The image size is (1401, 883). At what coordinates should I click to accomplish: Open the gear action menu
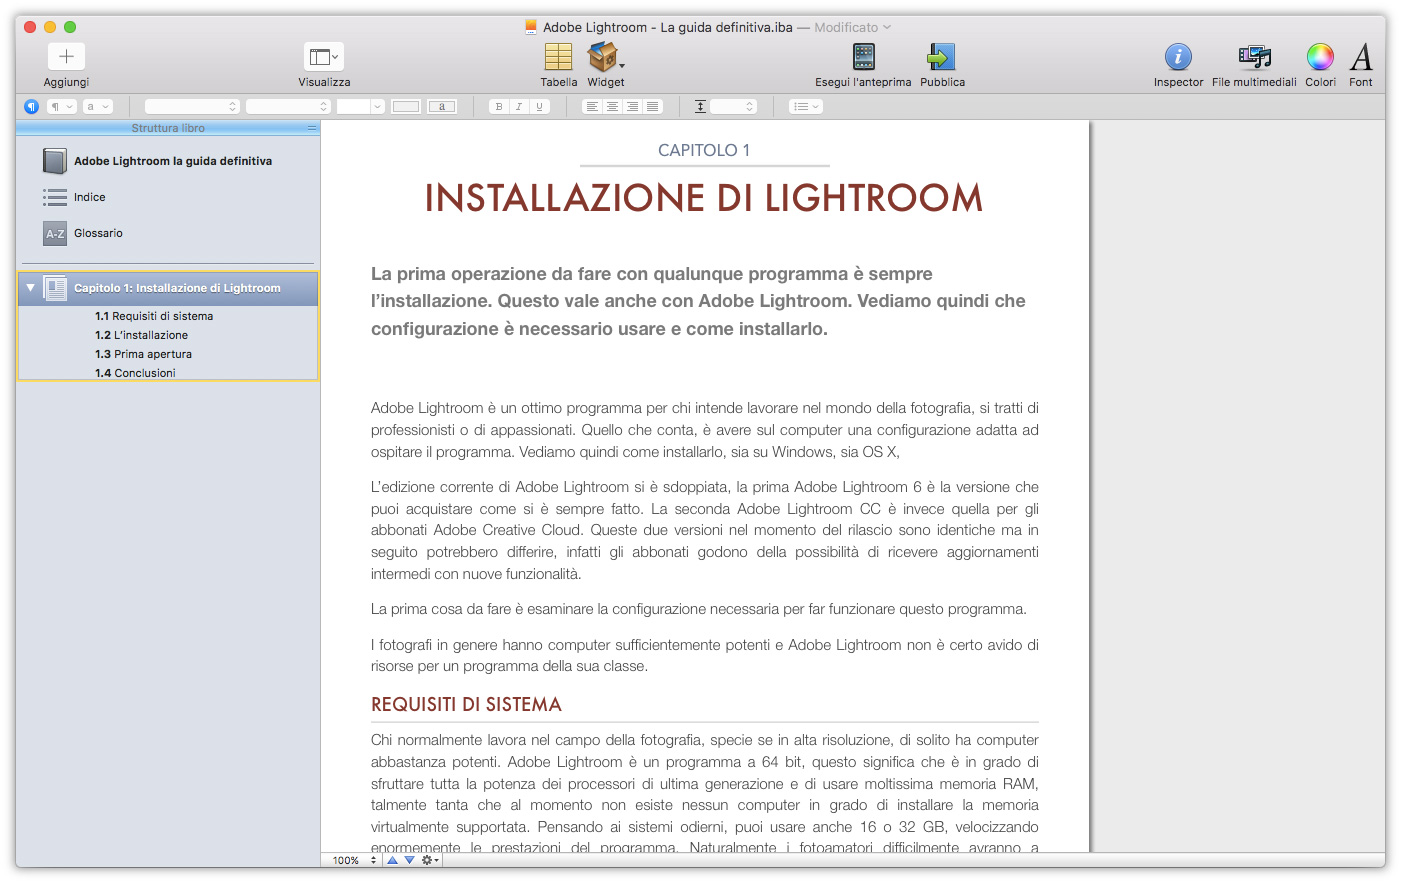click(430, 860)
